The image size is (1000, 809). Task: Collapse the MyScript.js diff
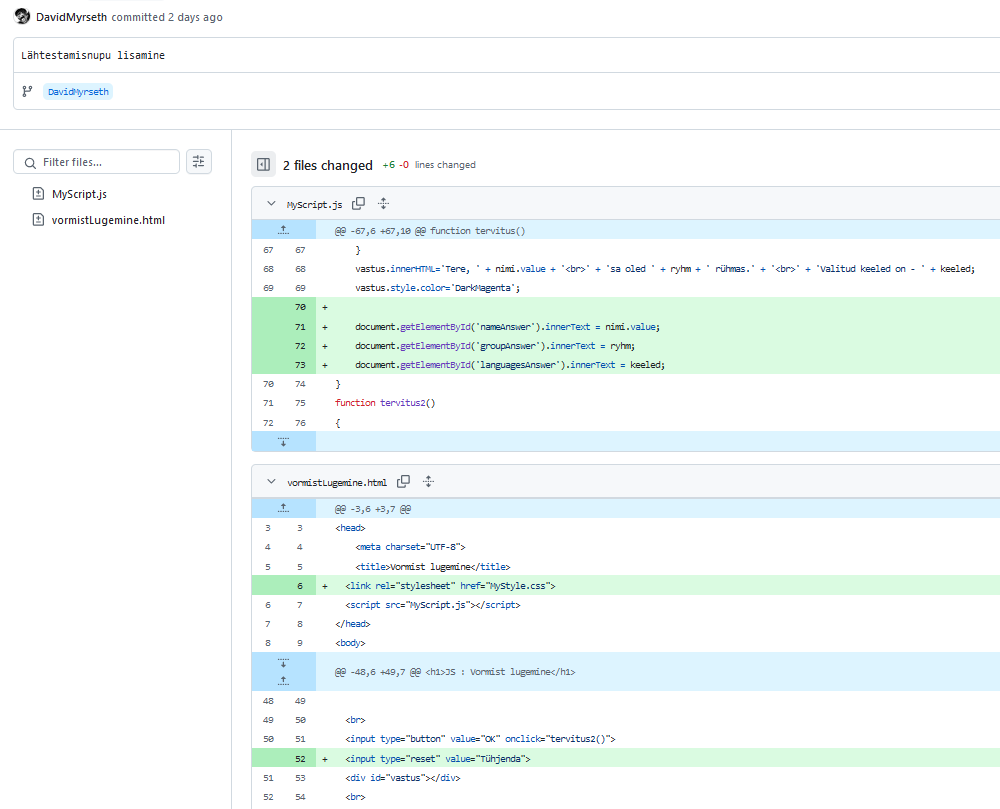(x=271, y=204)
